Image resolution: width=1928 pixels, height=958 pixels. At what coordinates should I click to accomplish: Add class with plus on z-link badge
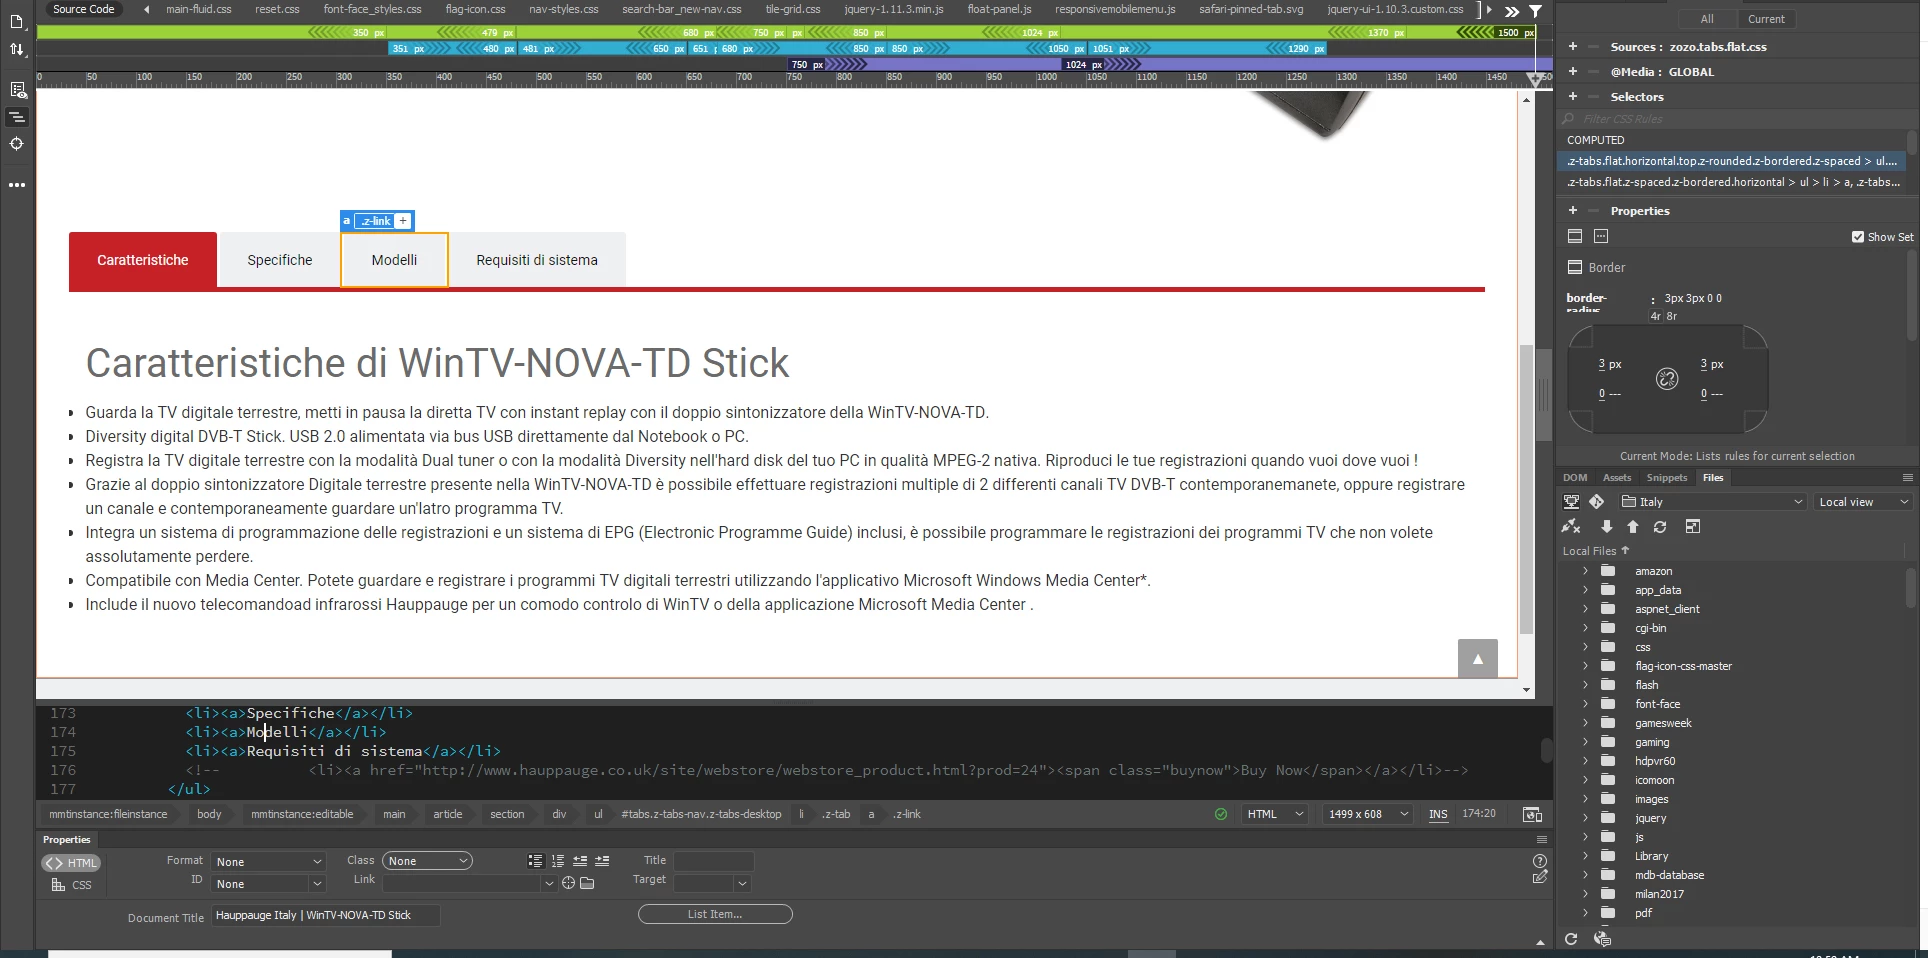(403, 221)
